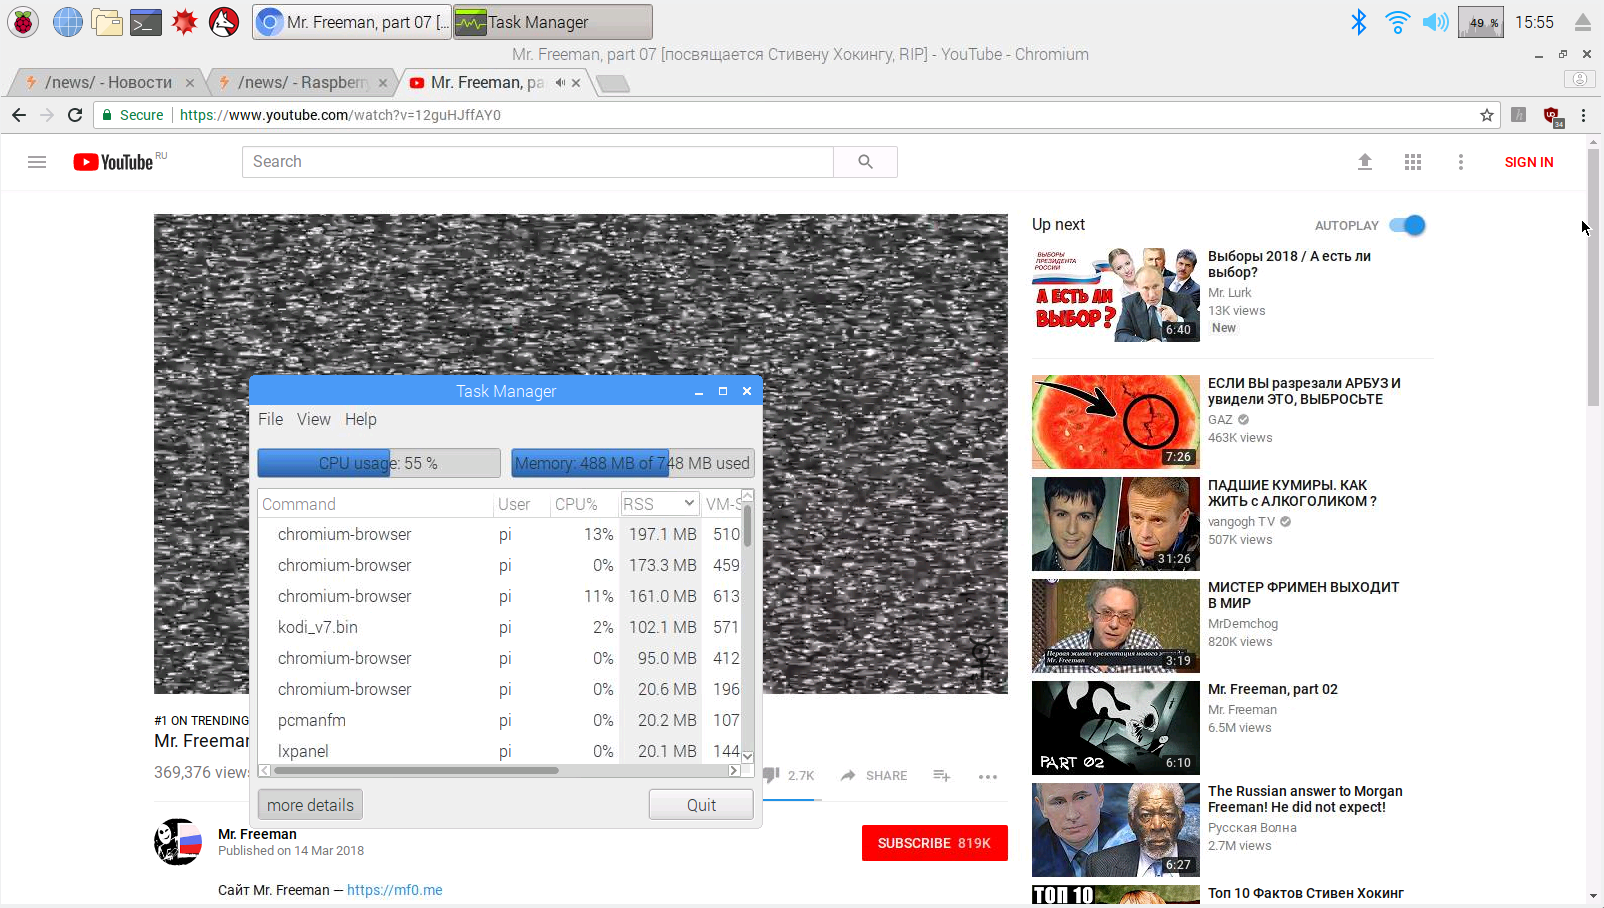
Task: Click the Memory usage bar
Action: (x=632, y=463)
